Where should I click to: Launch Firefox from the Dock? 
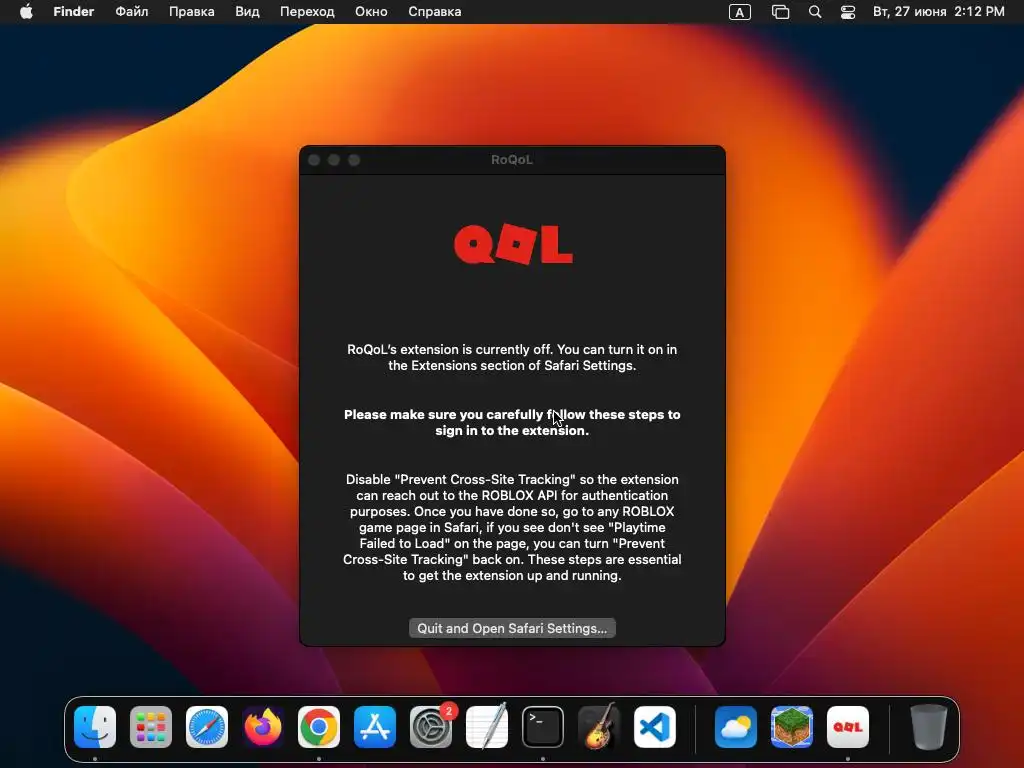tap(263, 727)
